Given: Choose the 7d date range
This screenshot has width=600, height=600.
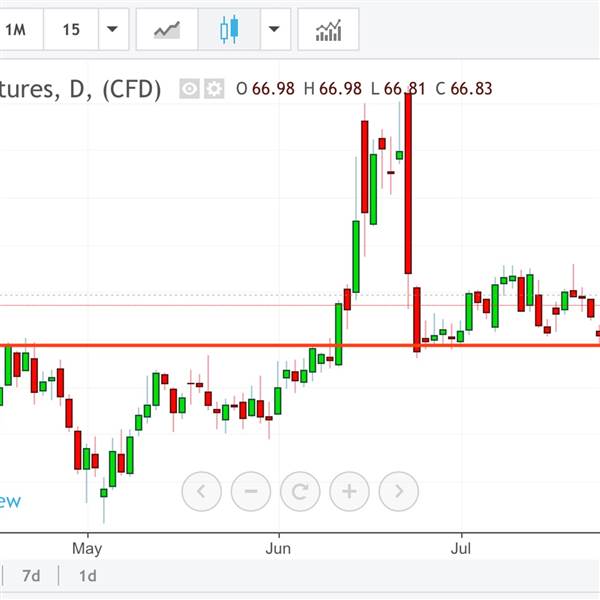Looking at the screenshot, I should tap(31, 576).
